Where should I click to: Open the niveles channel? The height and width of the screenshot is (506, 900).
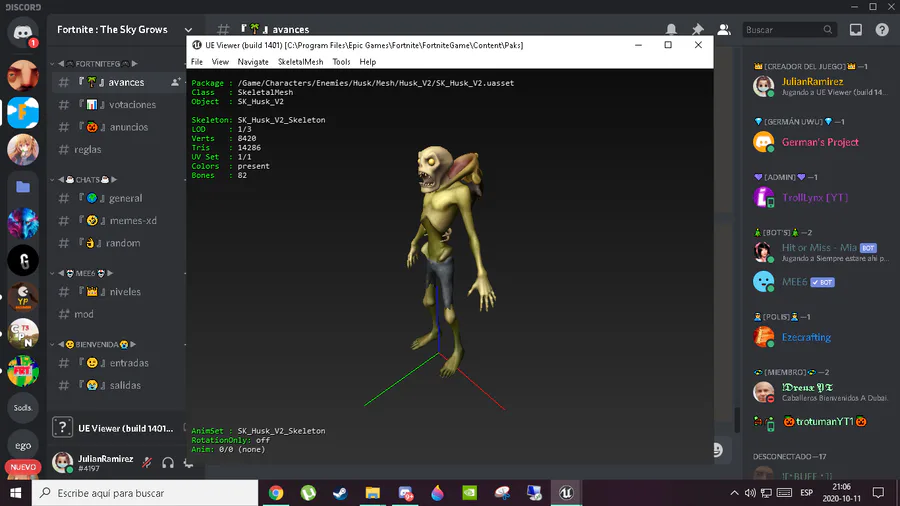pyautogui.click(x=118, y=291)
